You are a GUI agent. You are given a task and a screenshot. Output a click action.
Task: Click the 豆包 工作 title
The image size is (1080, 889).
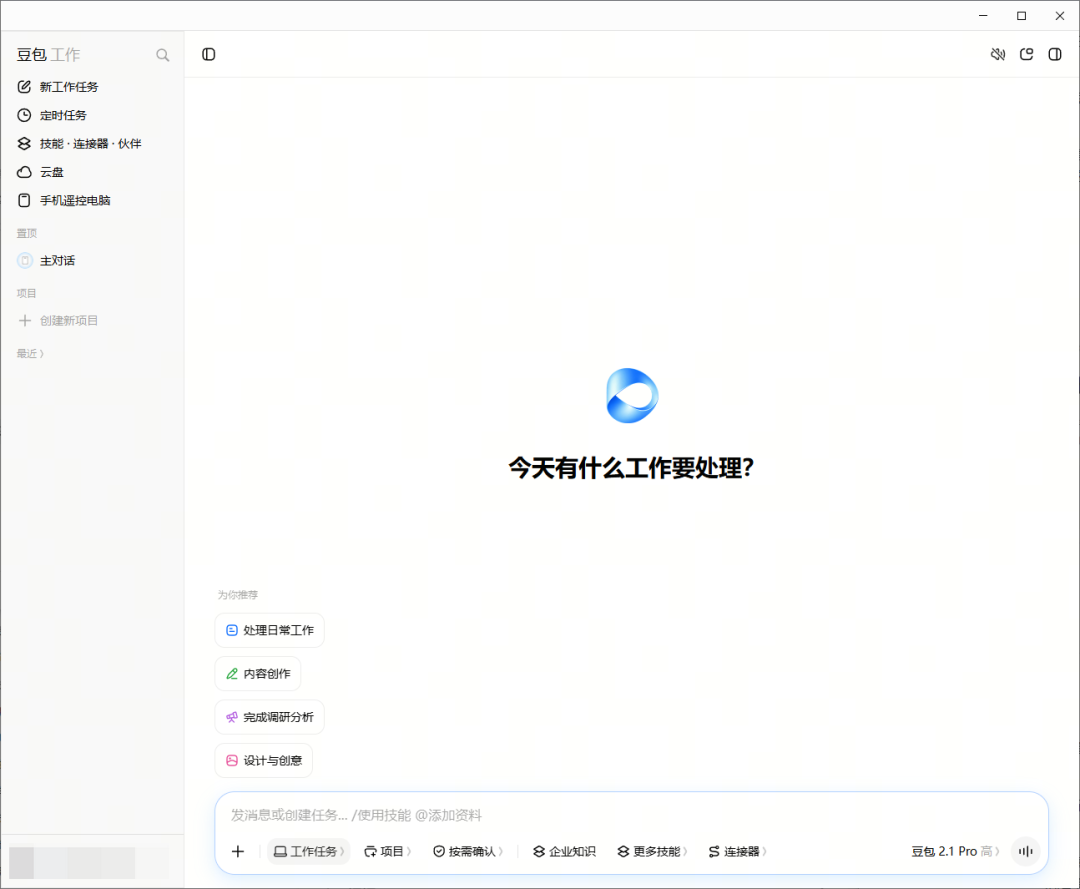pos(48,54)
